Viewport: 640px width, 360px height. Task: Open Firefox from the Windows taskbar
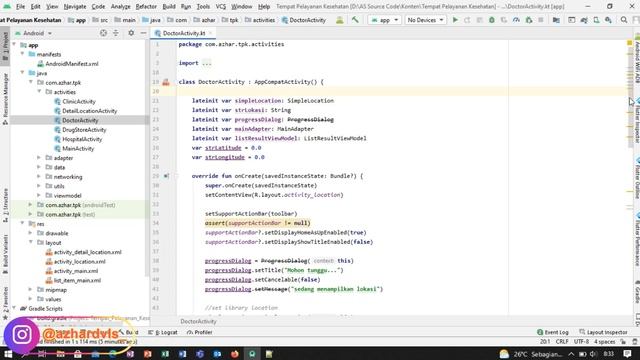235,354
